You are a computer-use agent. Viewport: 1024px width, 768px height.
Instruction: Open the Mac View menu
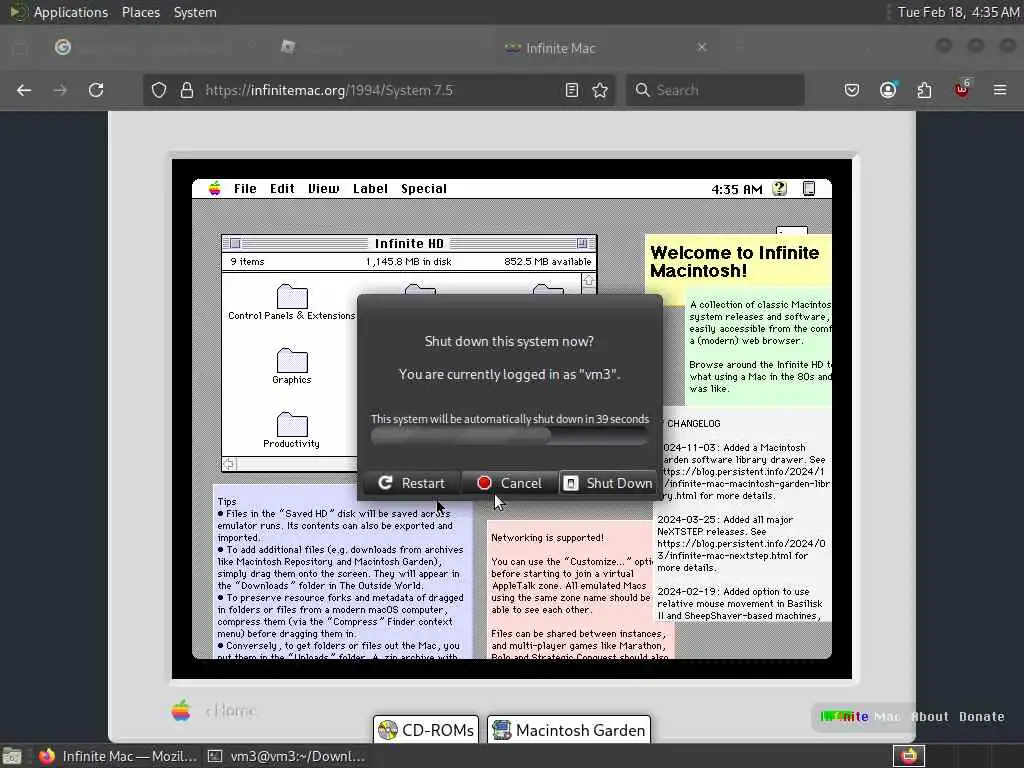pos(323,189)
